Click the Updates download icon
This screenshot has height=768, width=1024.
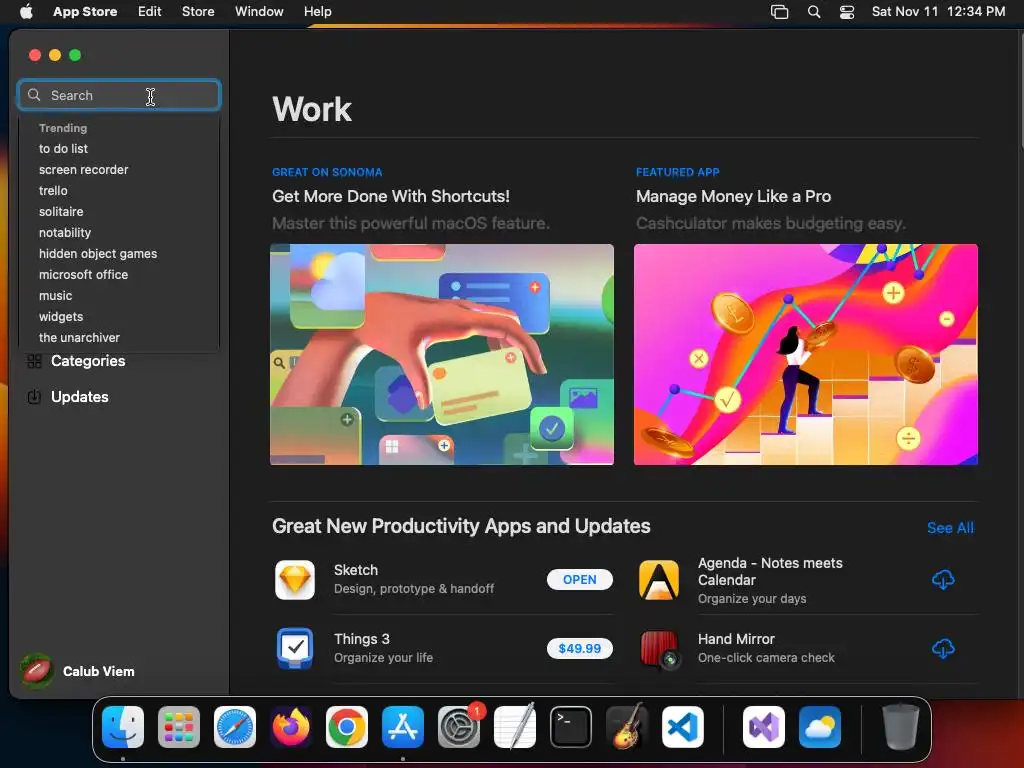tap(34, 397)
